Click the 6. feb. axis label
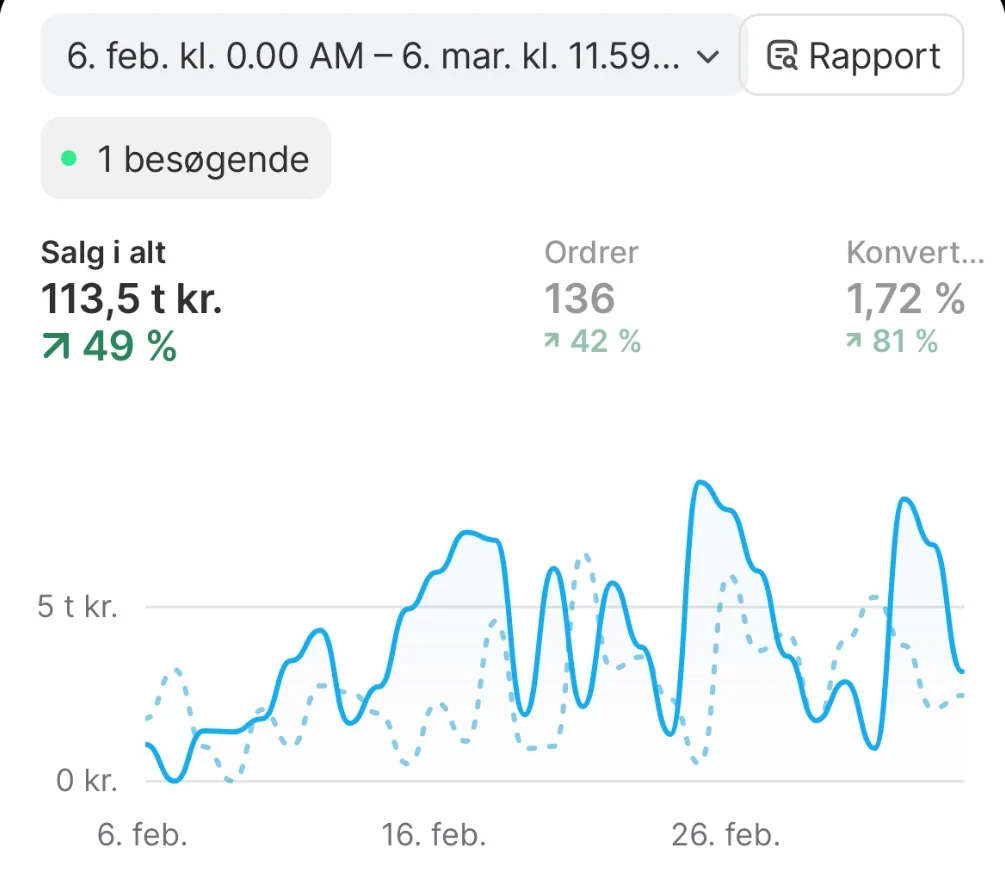Viewport: 1005px width, 870px height. [x=142, y=835]
